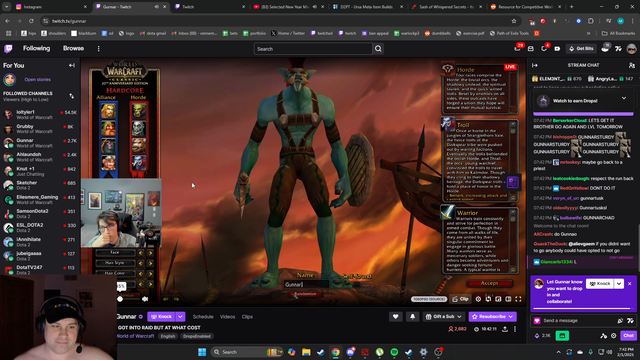Screen dimensions: 640x360
Task: Bookmark this page with star icon
Action: (x=514, y=21)
